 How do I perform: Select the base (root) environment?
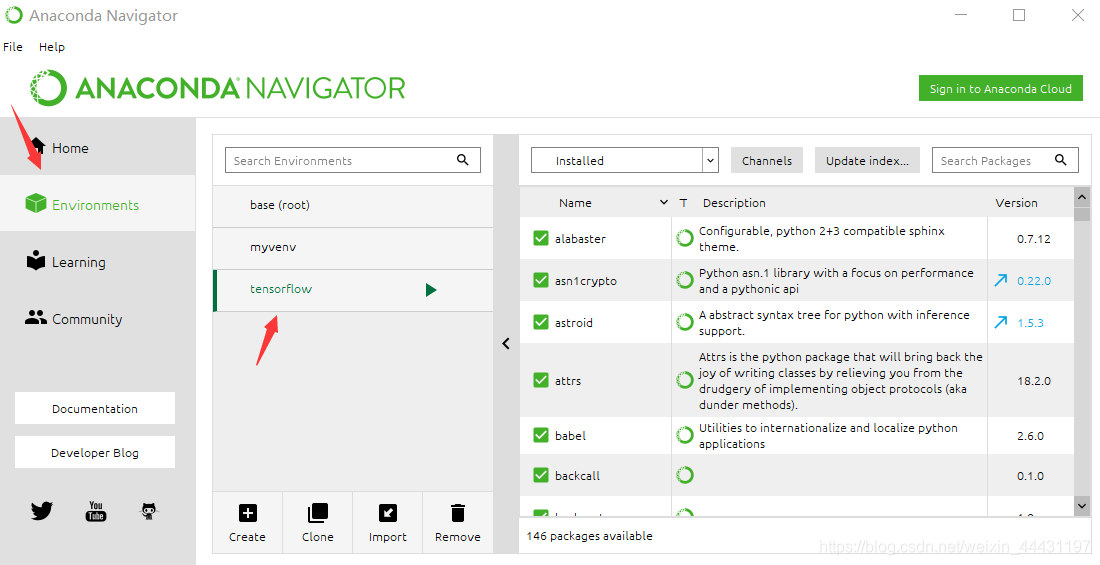pyautogui.click(x=353, y=205)
